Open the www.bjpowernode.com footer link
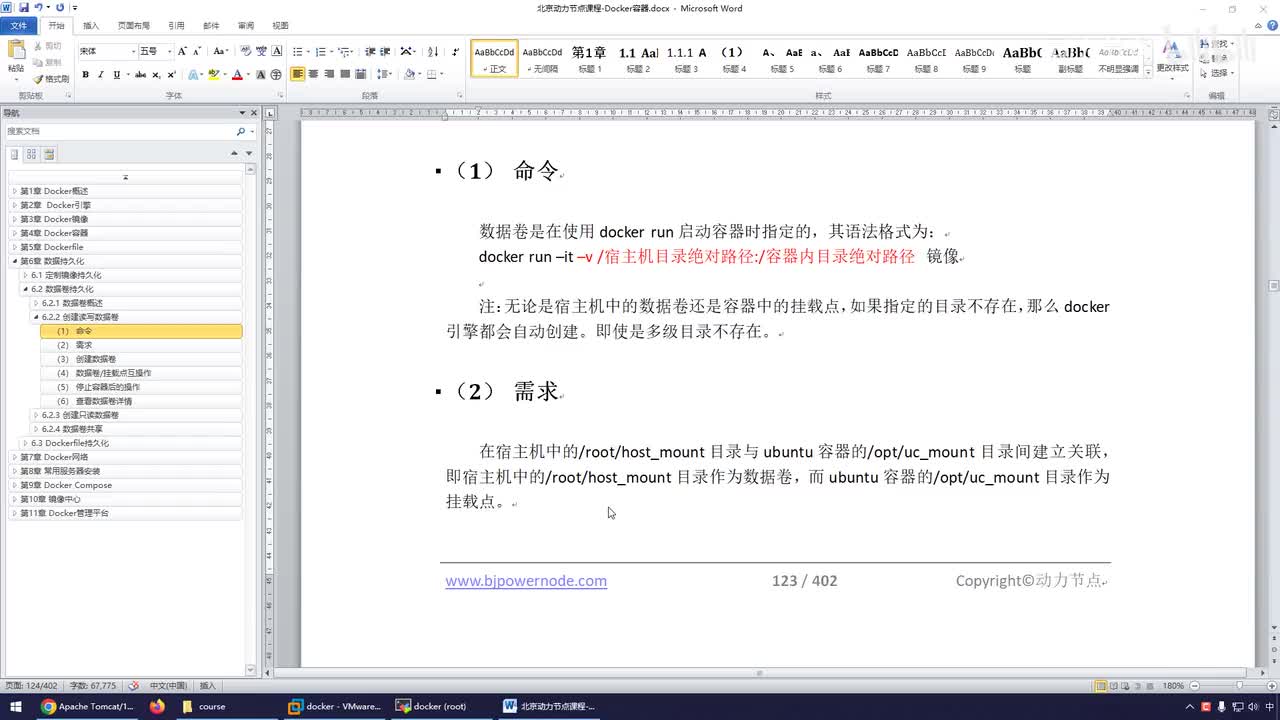The width and height of the screenshot is (1280, 720). tap(526, 581)
